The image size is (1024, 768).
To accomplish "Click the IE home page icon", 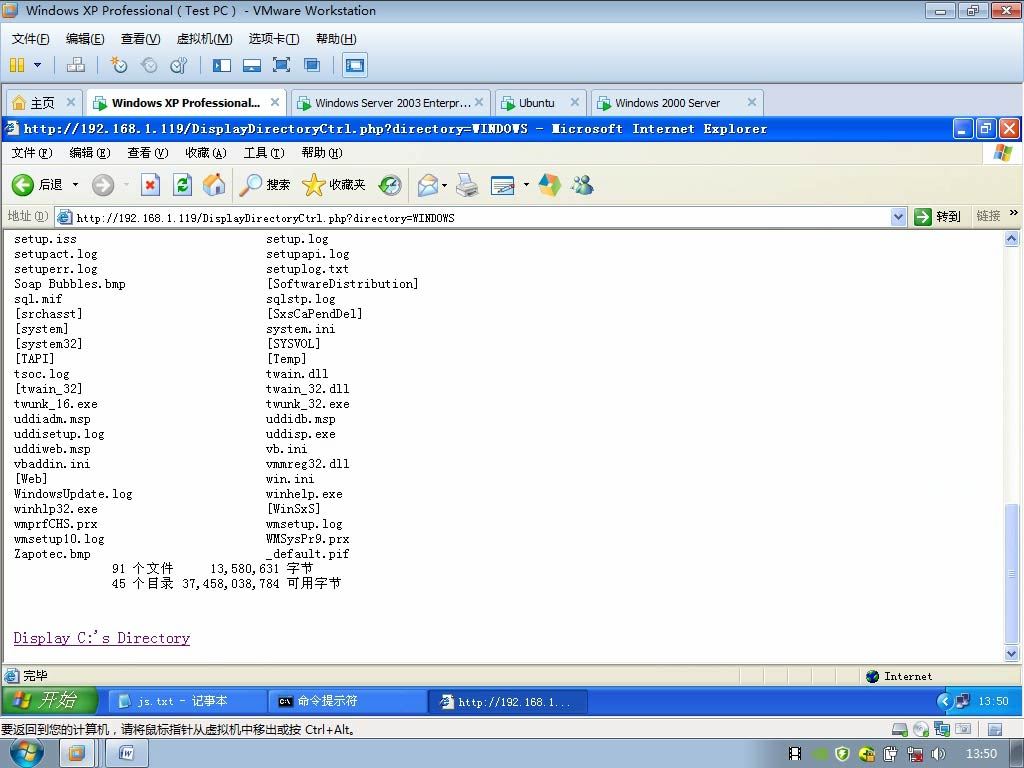I will coord(214,185).
